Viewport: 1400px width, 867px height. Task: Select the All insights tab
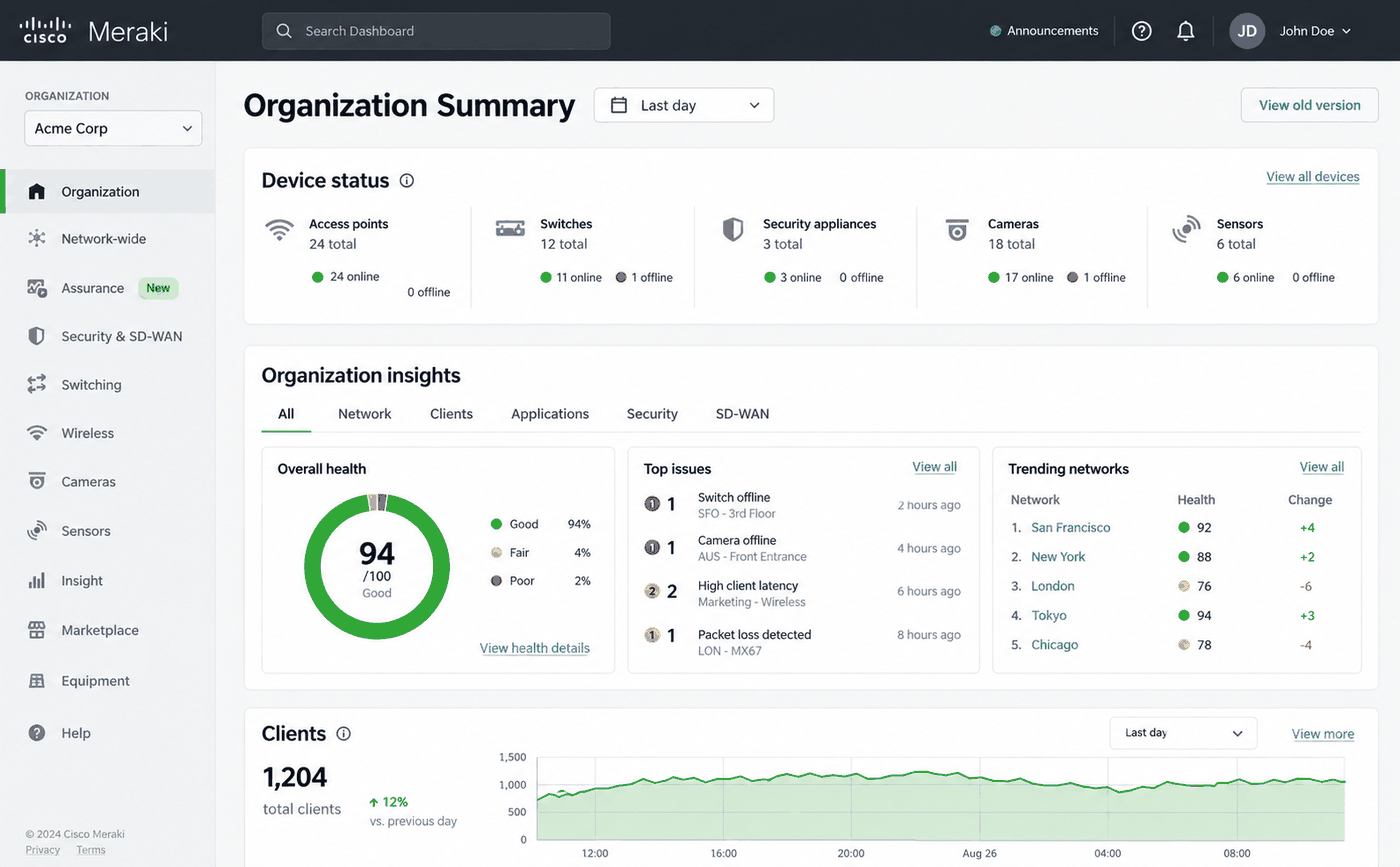(x=286, y=414)
